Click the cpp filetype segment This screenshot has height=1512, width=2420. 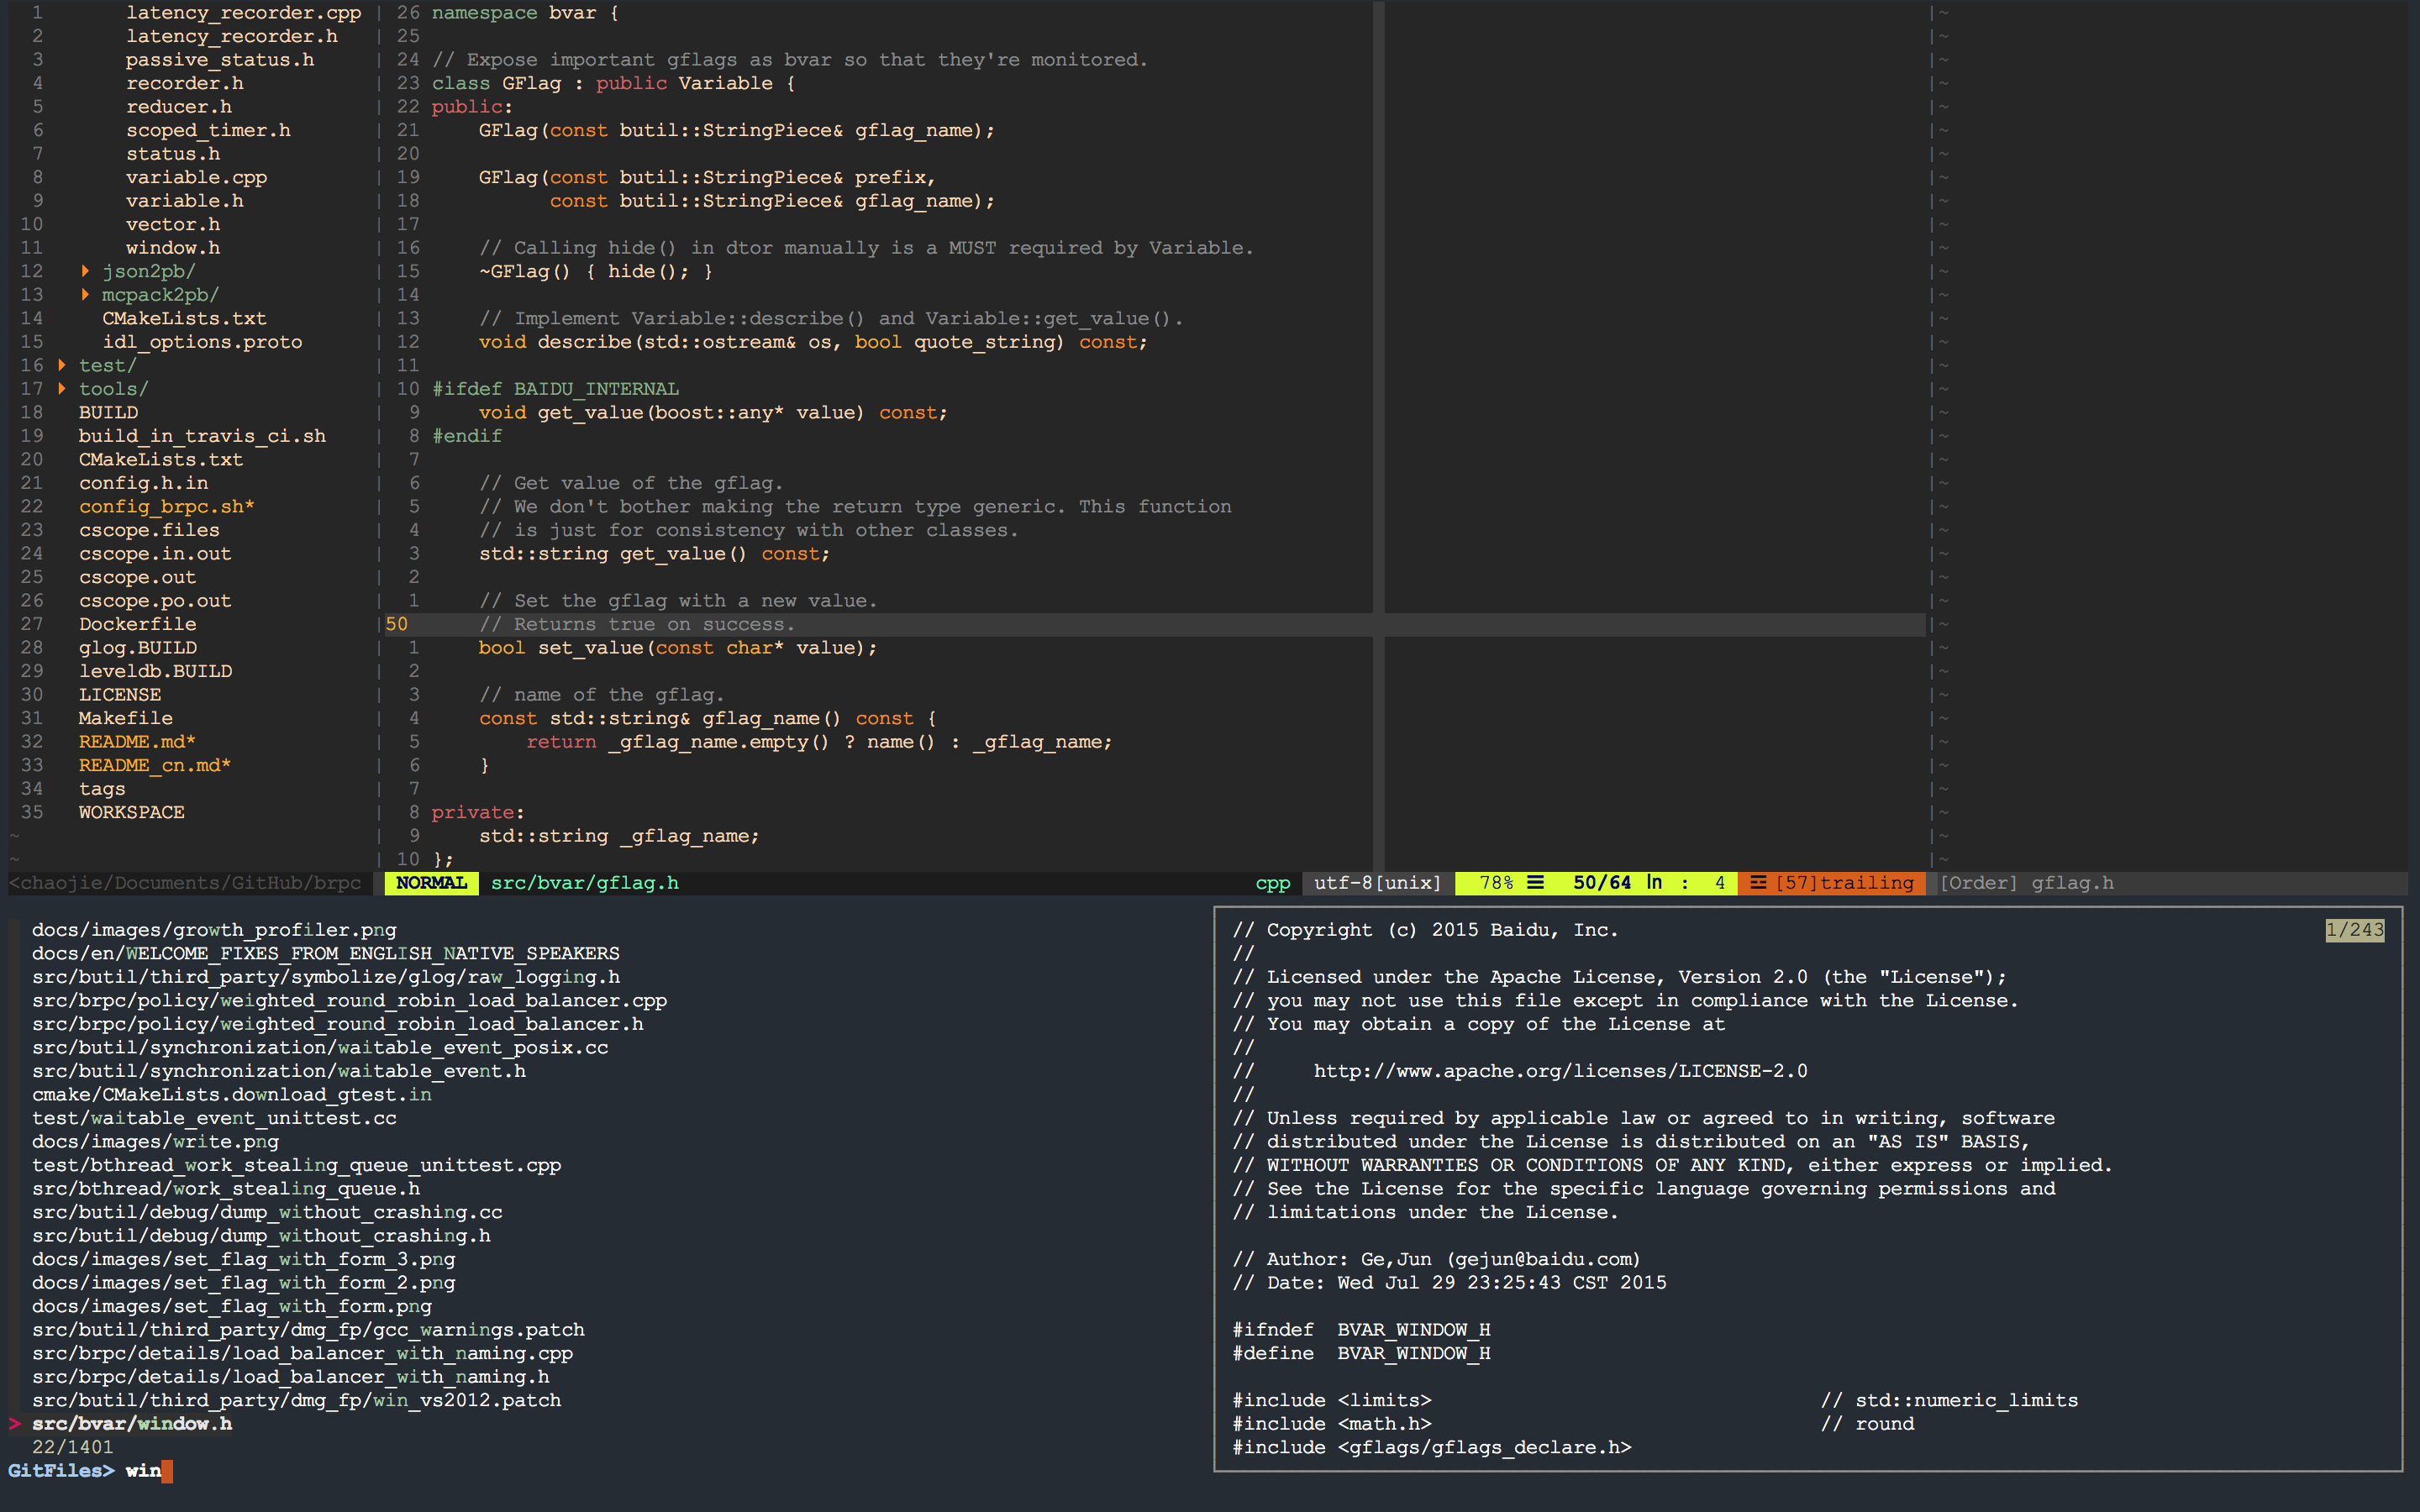point(1272,883)
